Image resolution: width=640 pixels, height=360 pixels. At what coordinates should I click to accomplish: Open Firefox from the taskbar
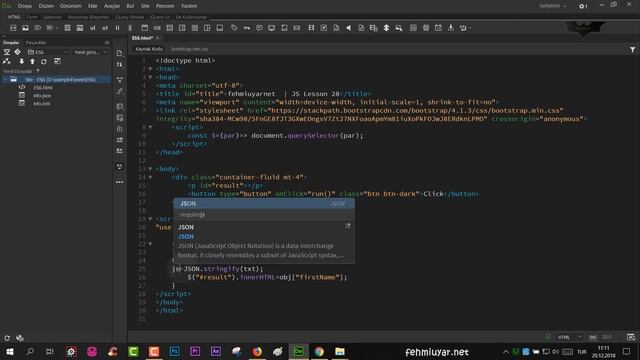point(257,351)
